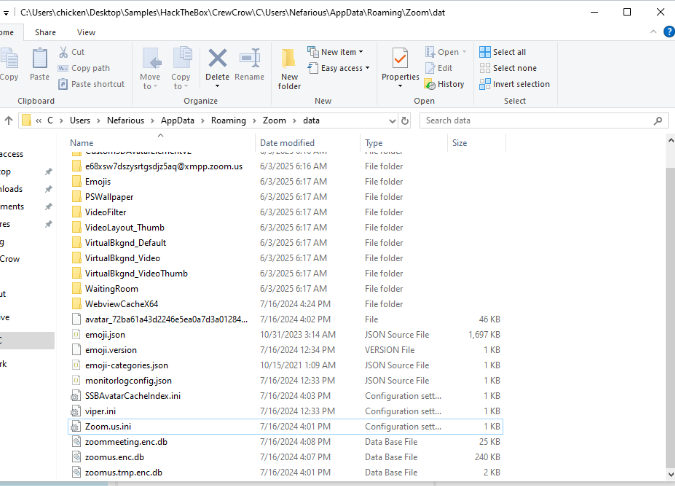Click the Paste shortcut command

(91, 84)
